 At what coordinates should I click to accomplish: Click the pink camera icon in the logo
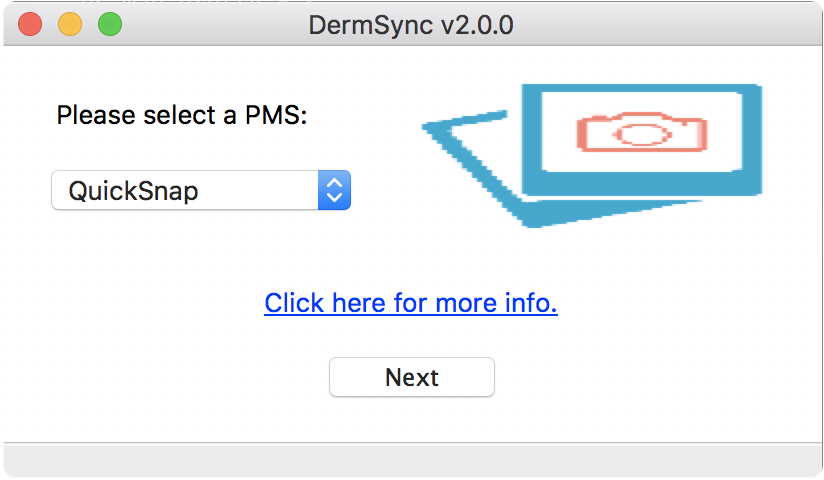642,132
